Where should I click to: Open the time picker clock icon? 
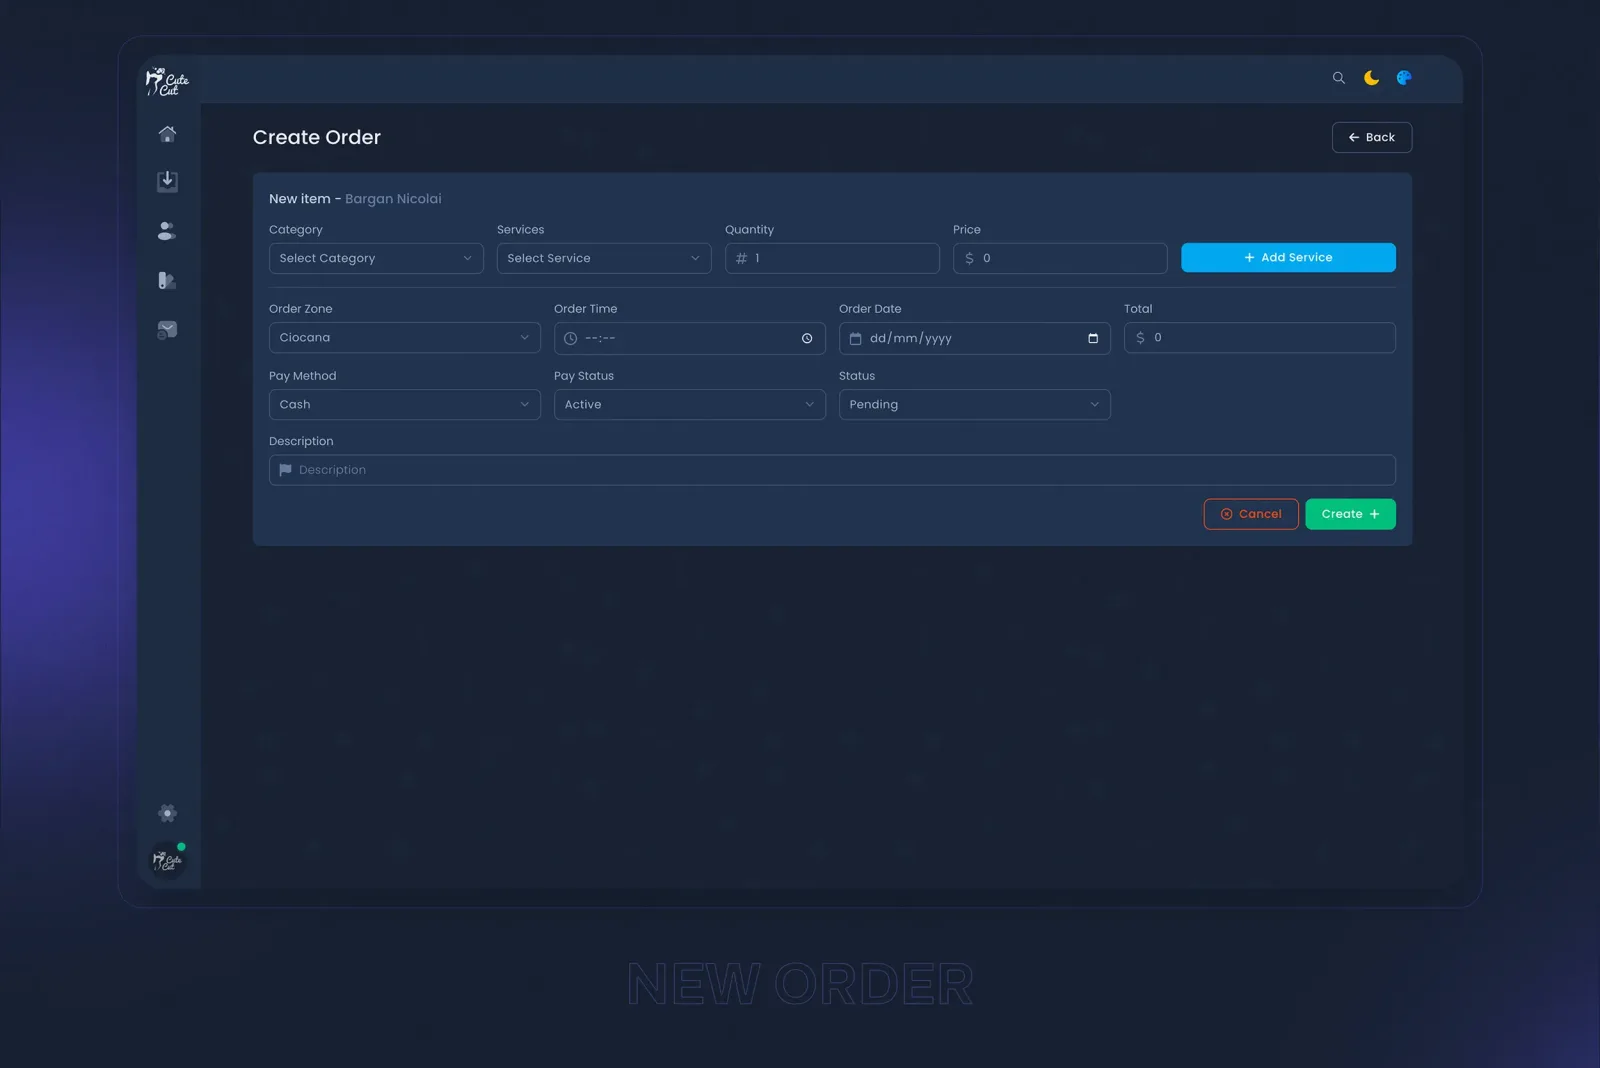tap(807, 339)
